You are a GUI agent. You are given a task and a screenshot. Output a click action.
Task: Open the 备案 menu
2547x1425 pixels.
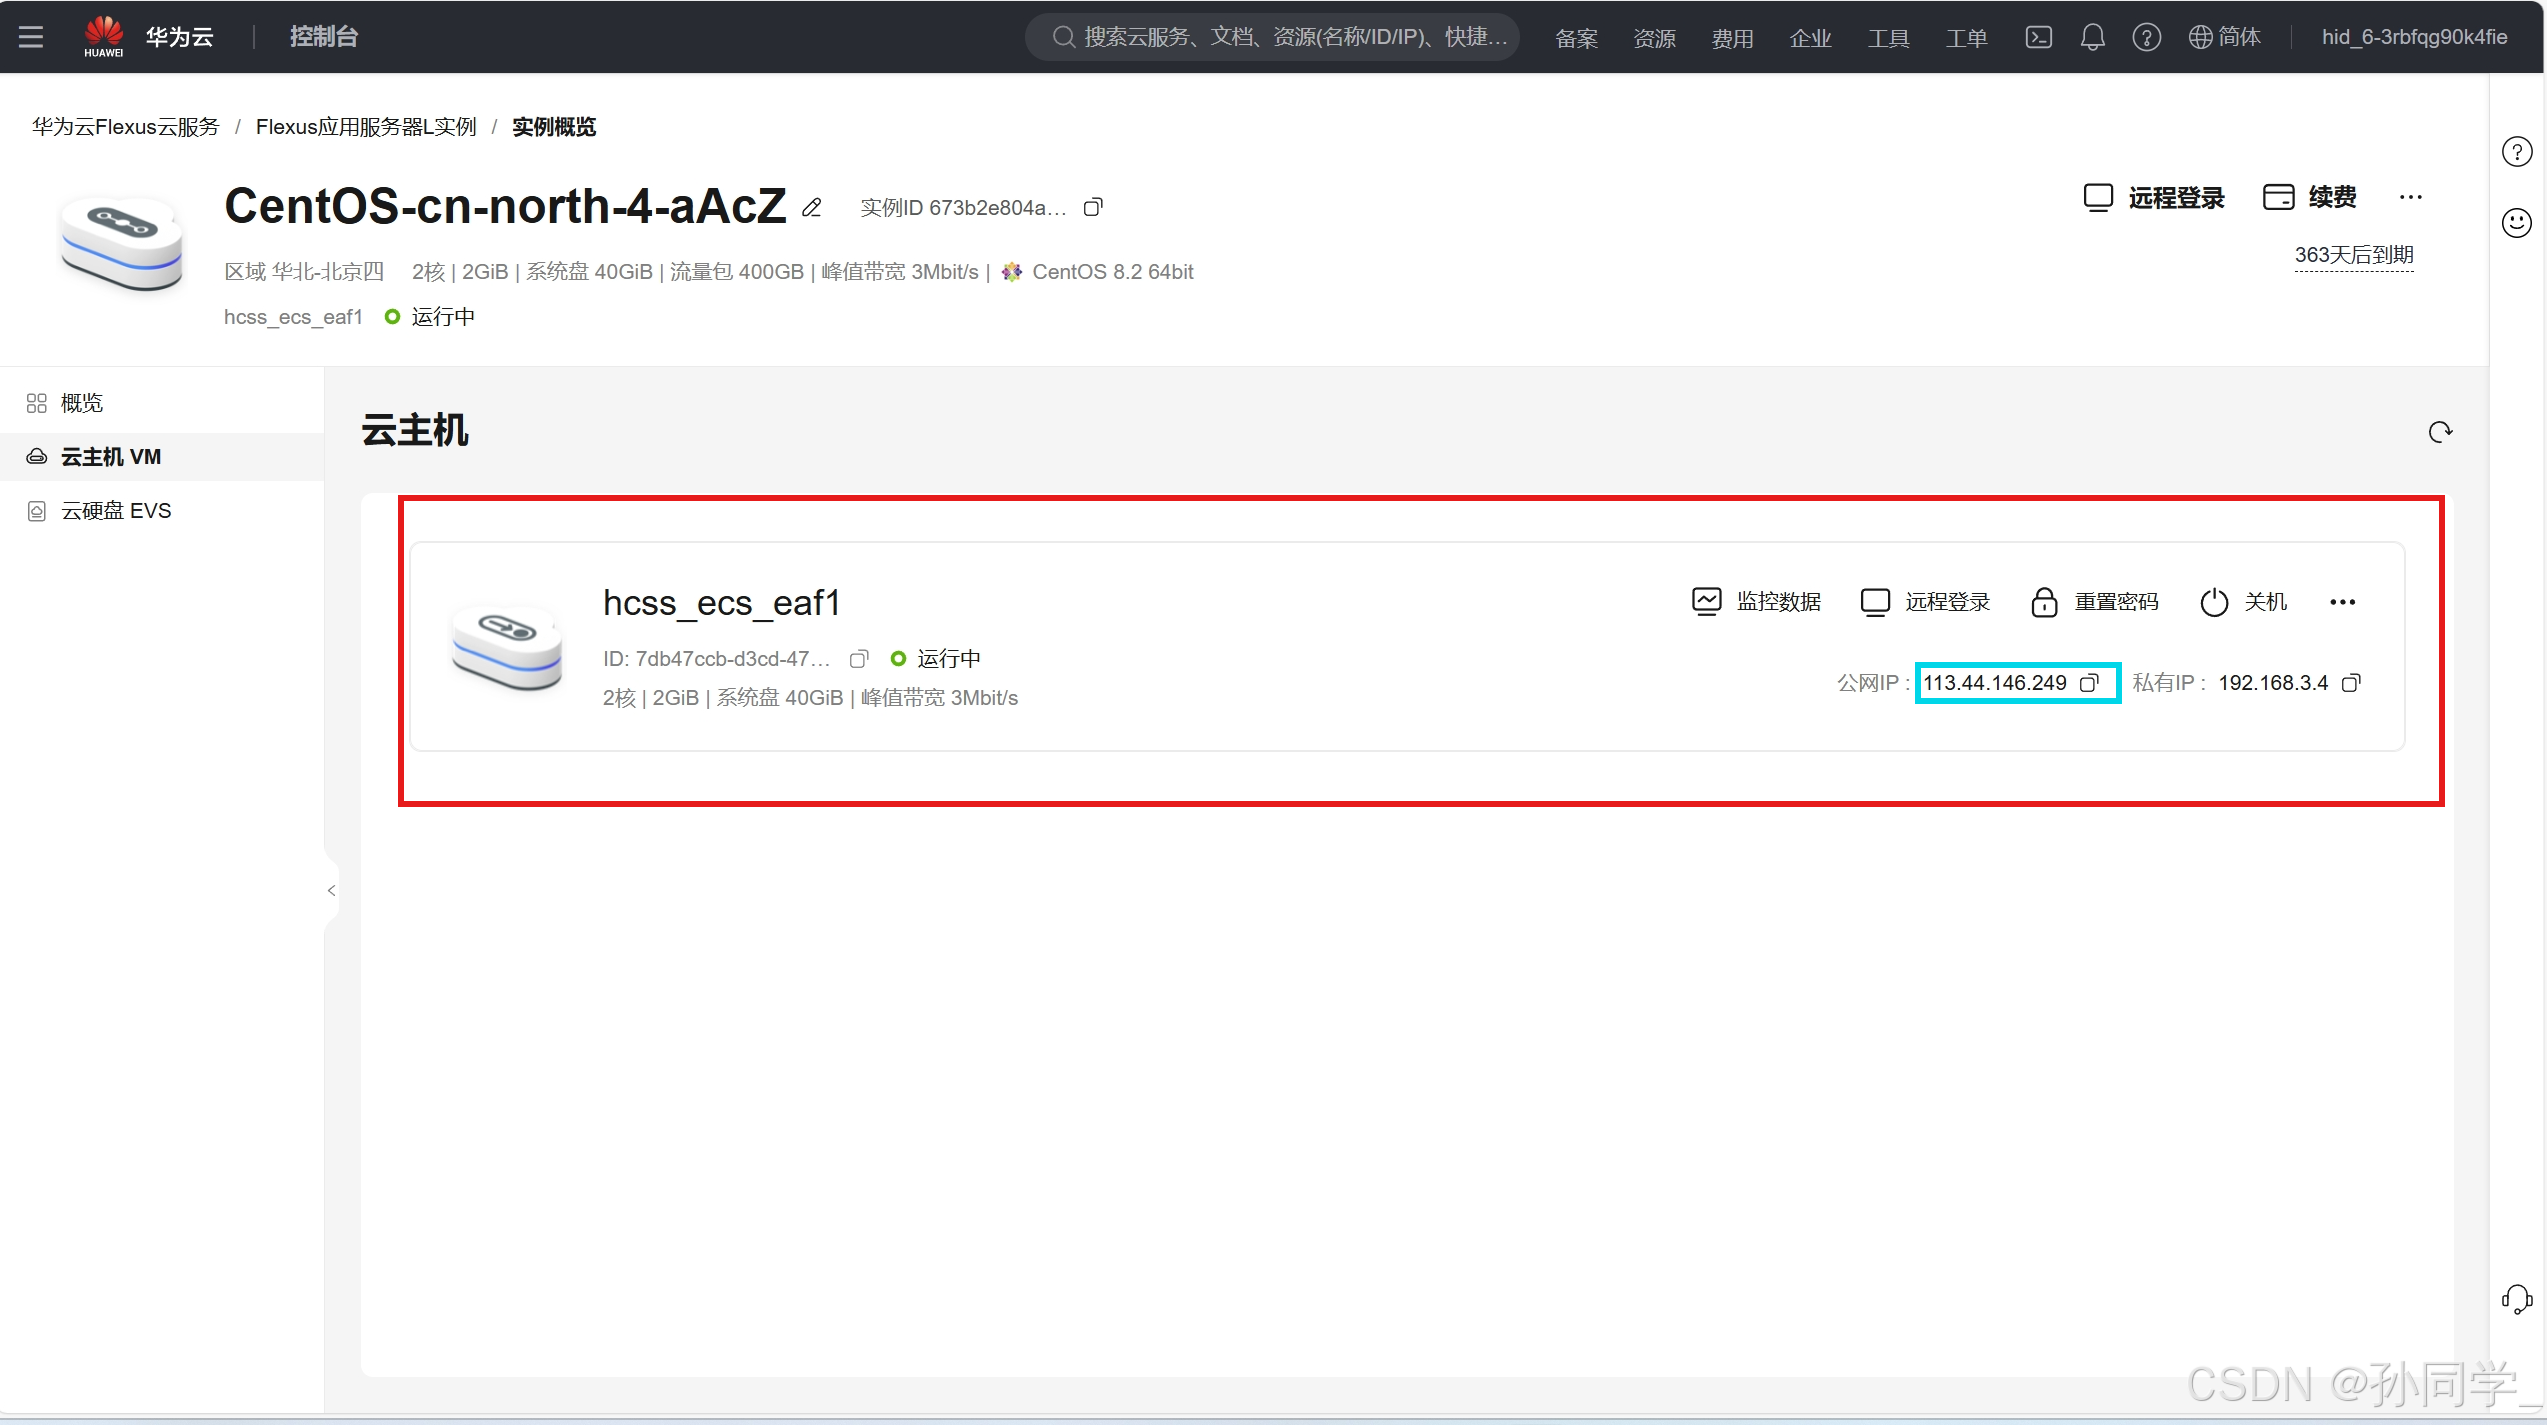coord(1576,38)
